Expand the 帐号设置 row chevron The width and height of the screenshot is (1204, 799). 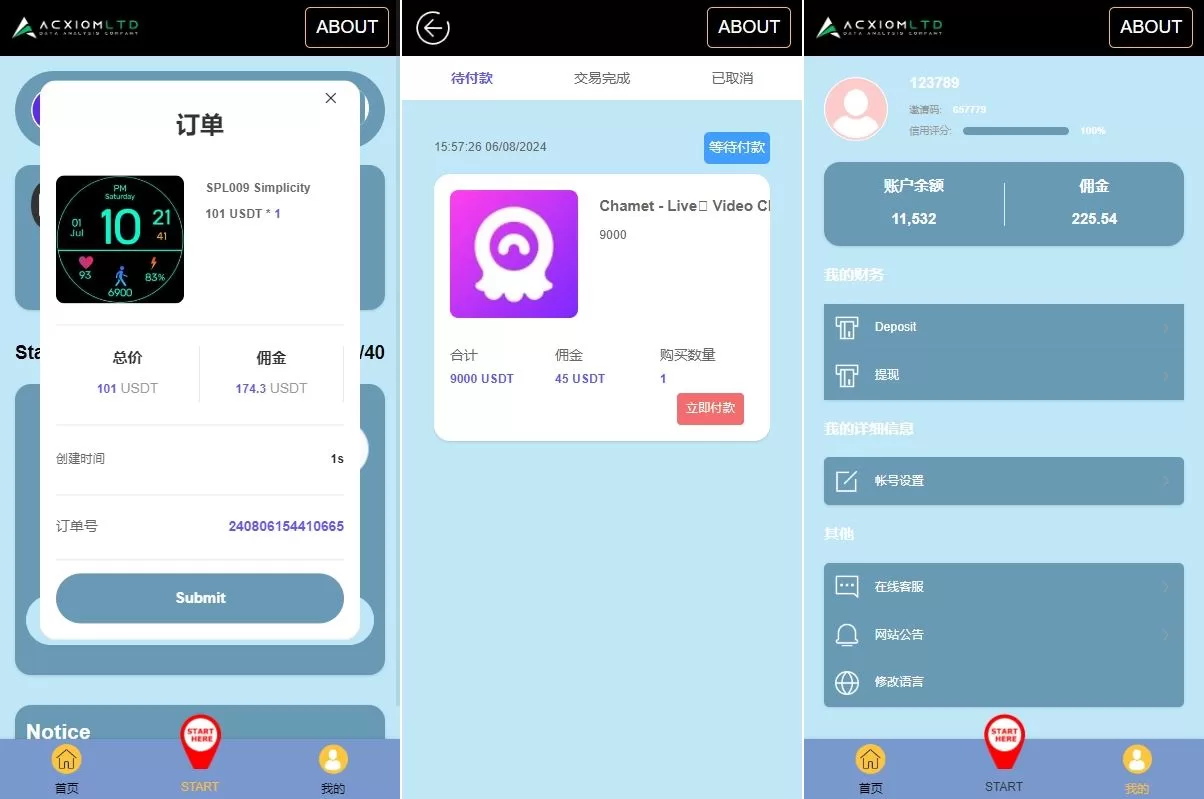click(x=1166, y=481)
